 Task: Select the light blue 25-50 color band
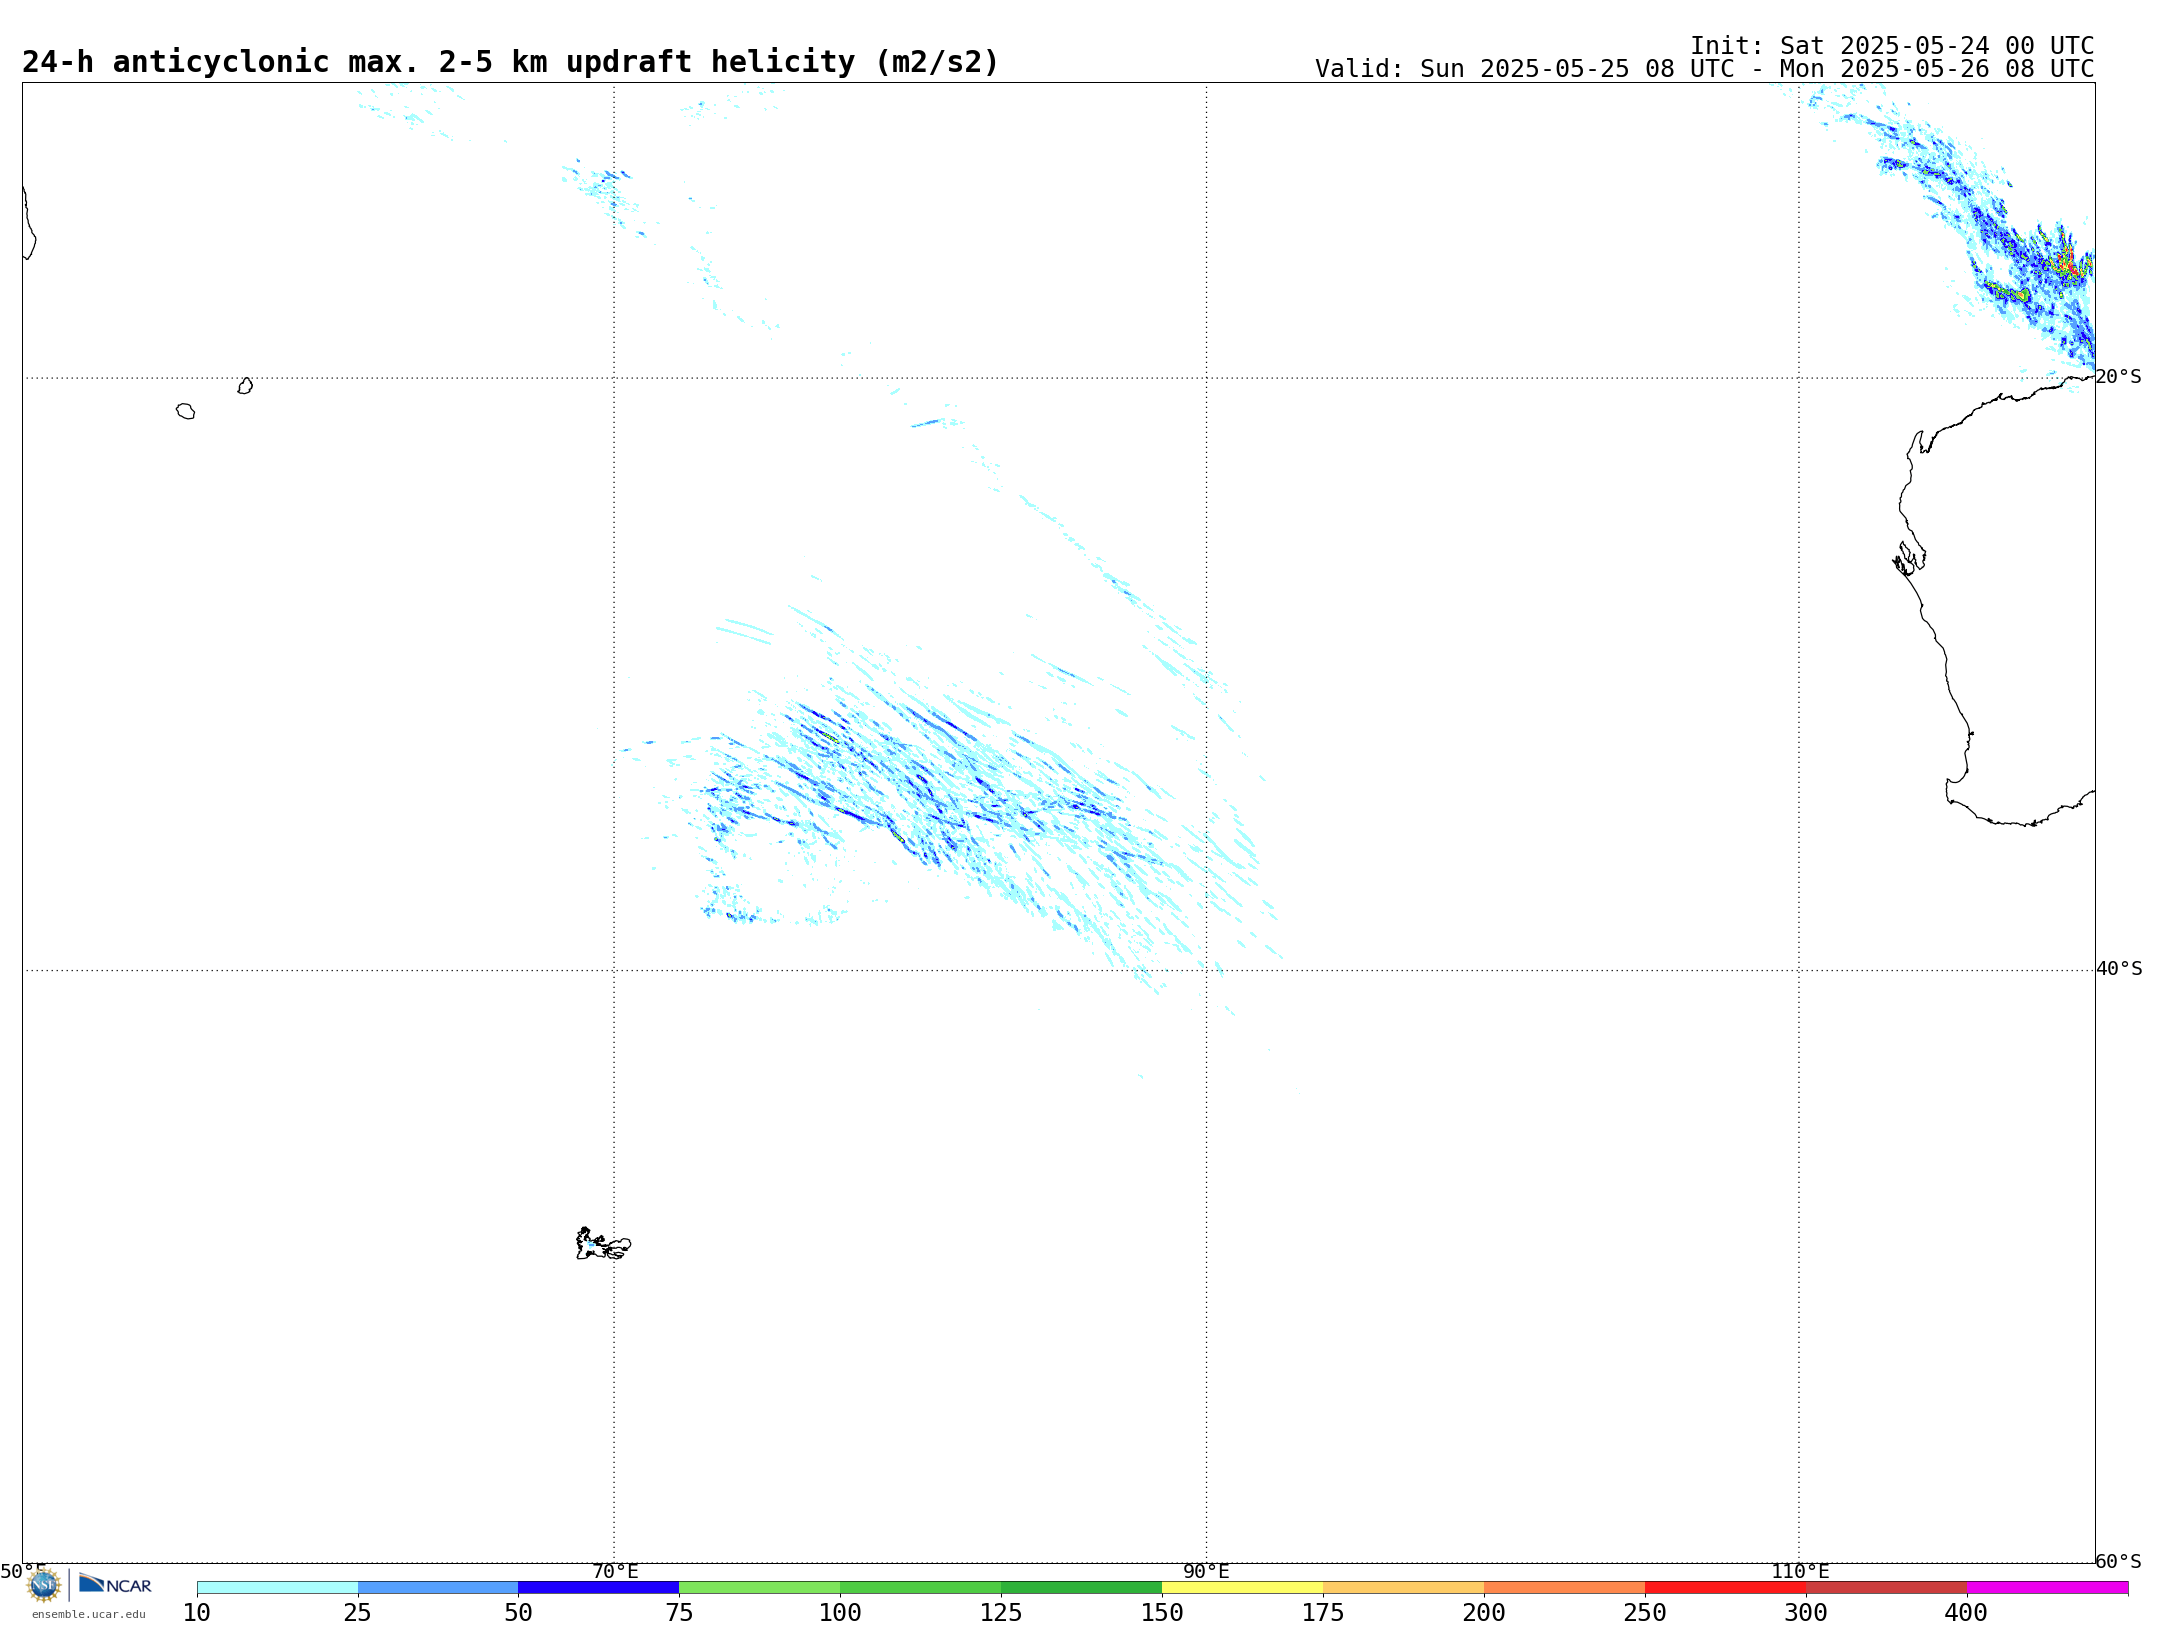438,1587
